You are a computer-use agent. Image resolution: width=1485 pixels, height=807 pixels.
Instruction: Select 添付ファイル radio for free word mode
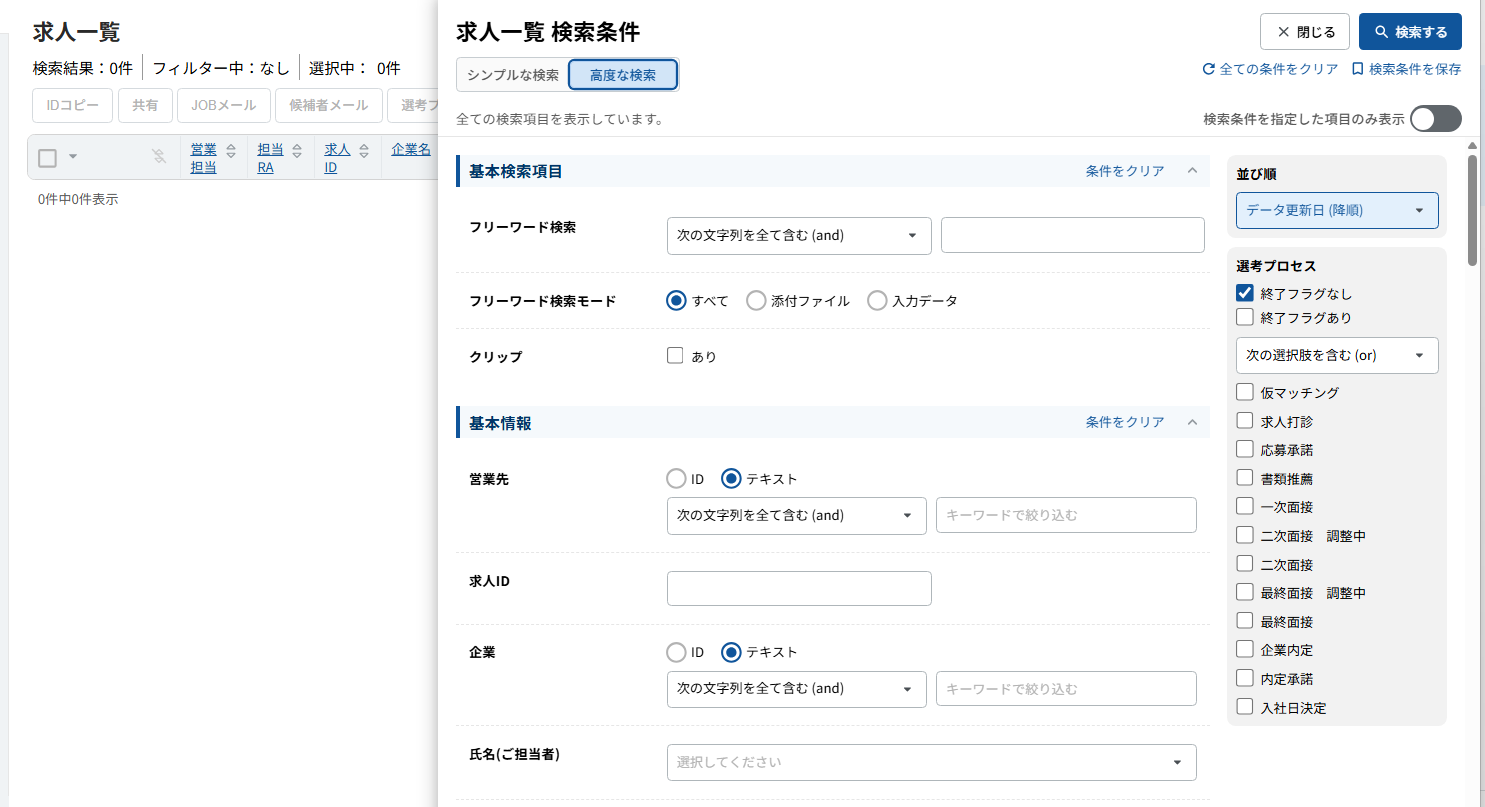pyautogui.click(x=757, y=301)
